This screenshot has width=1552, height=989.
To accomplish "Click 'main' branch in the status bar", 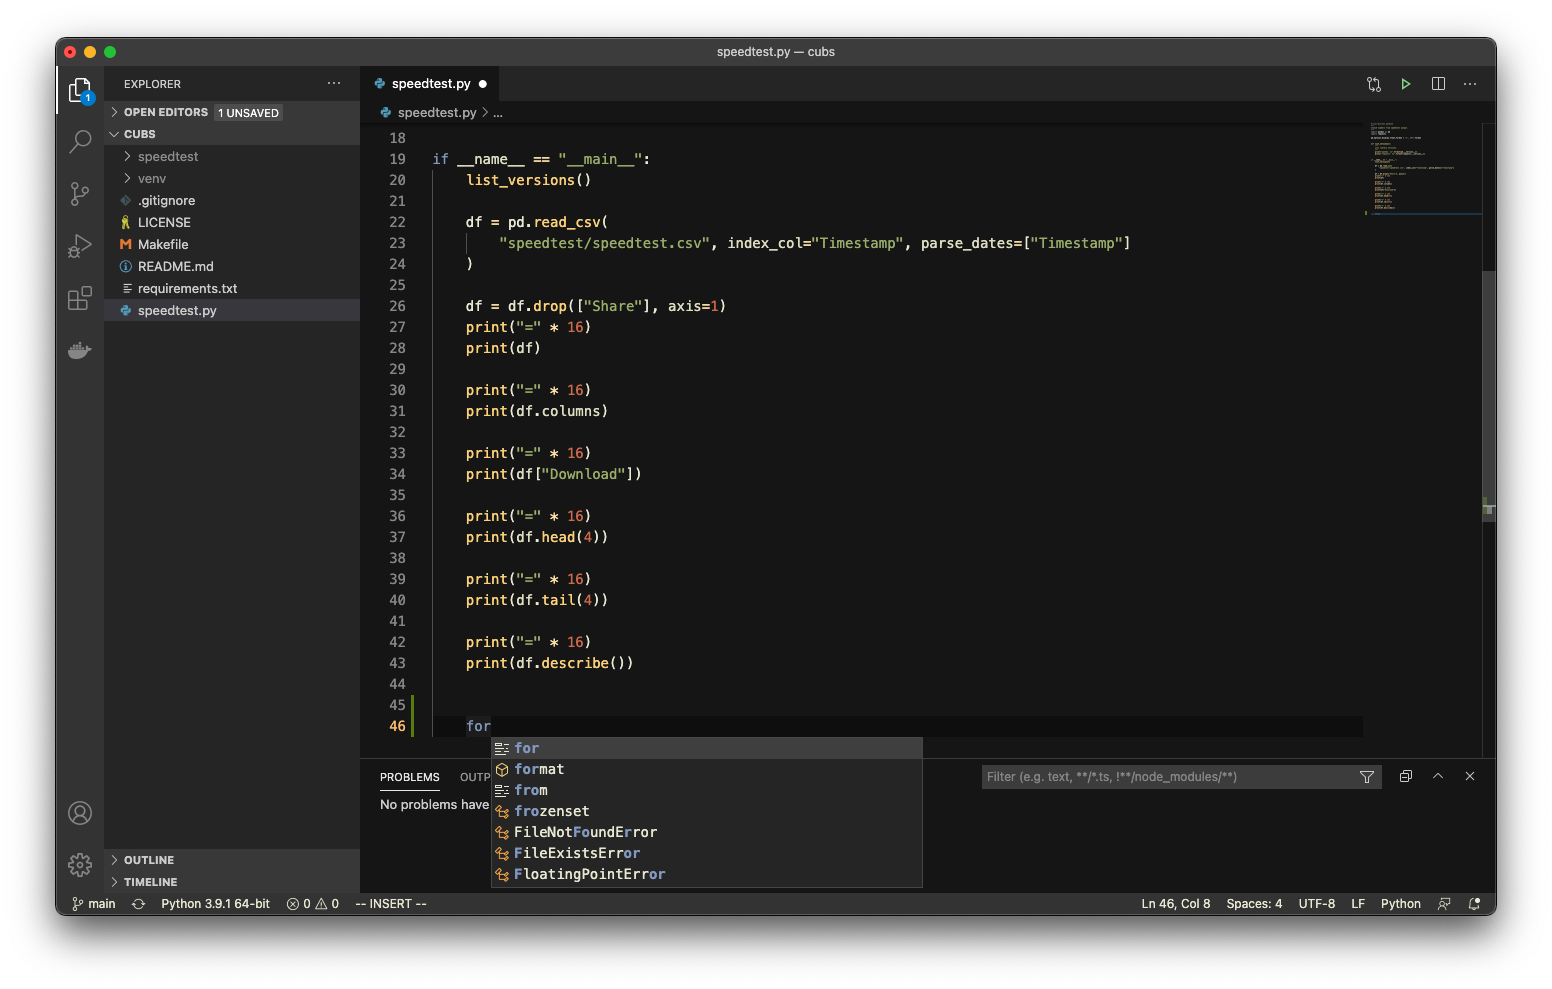I will 92,903.
